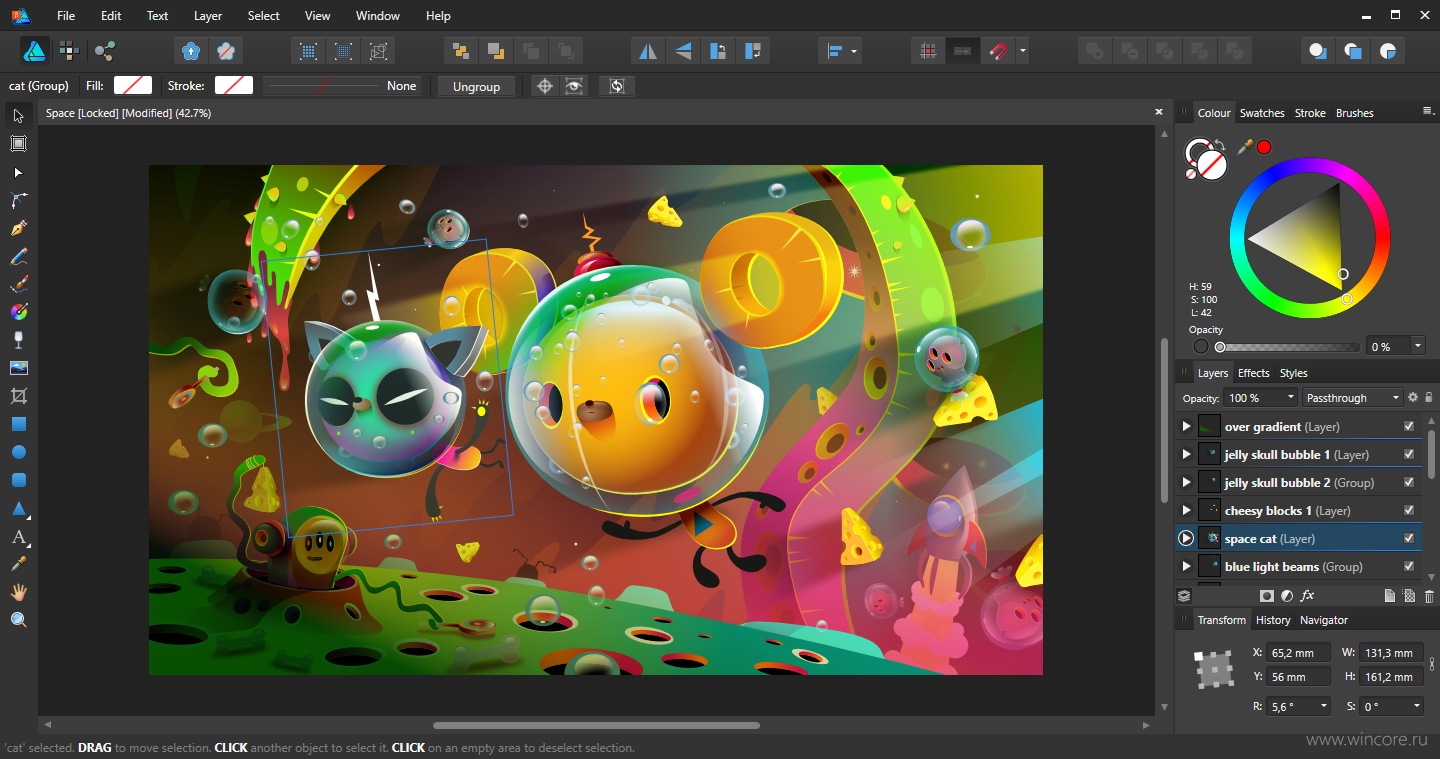1440x759 pixels.
Task: Toggle visibility of blue light beams group
Action: pos(1409,566)
